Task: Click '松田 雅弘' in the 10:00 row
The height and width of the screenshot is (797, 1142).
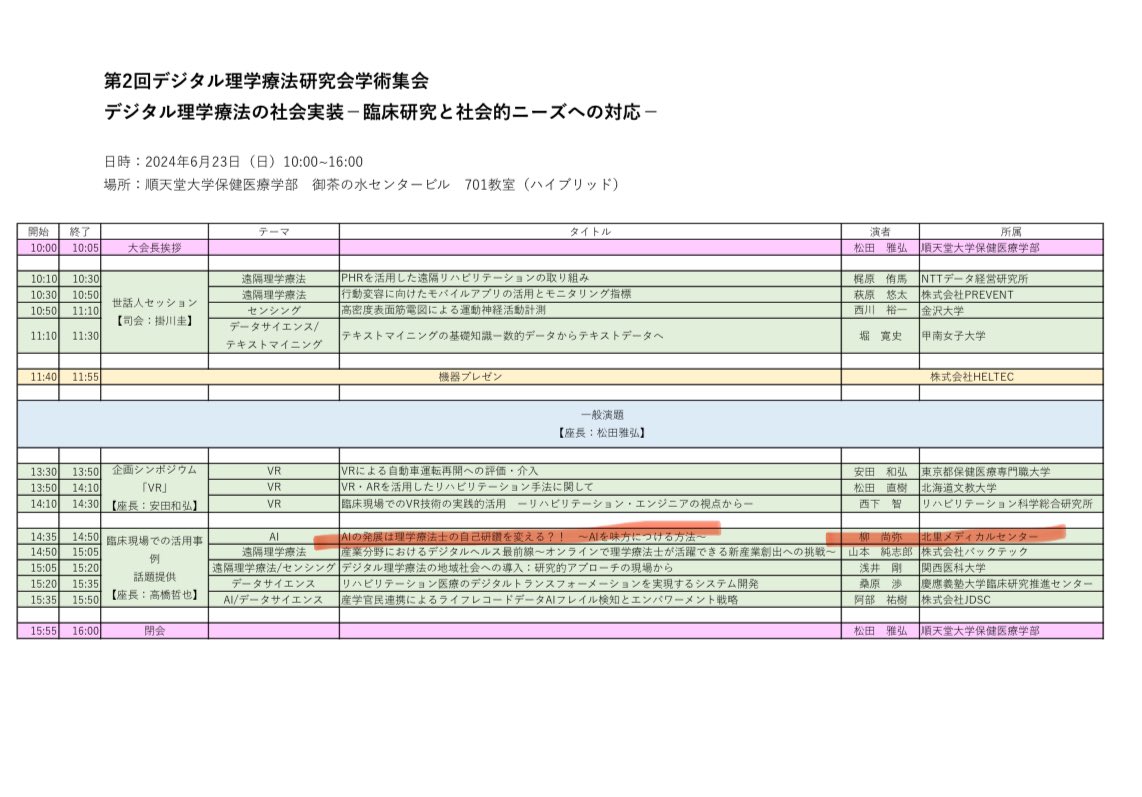Action: [880, 248]
